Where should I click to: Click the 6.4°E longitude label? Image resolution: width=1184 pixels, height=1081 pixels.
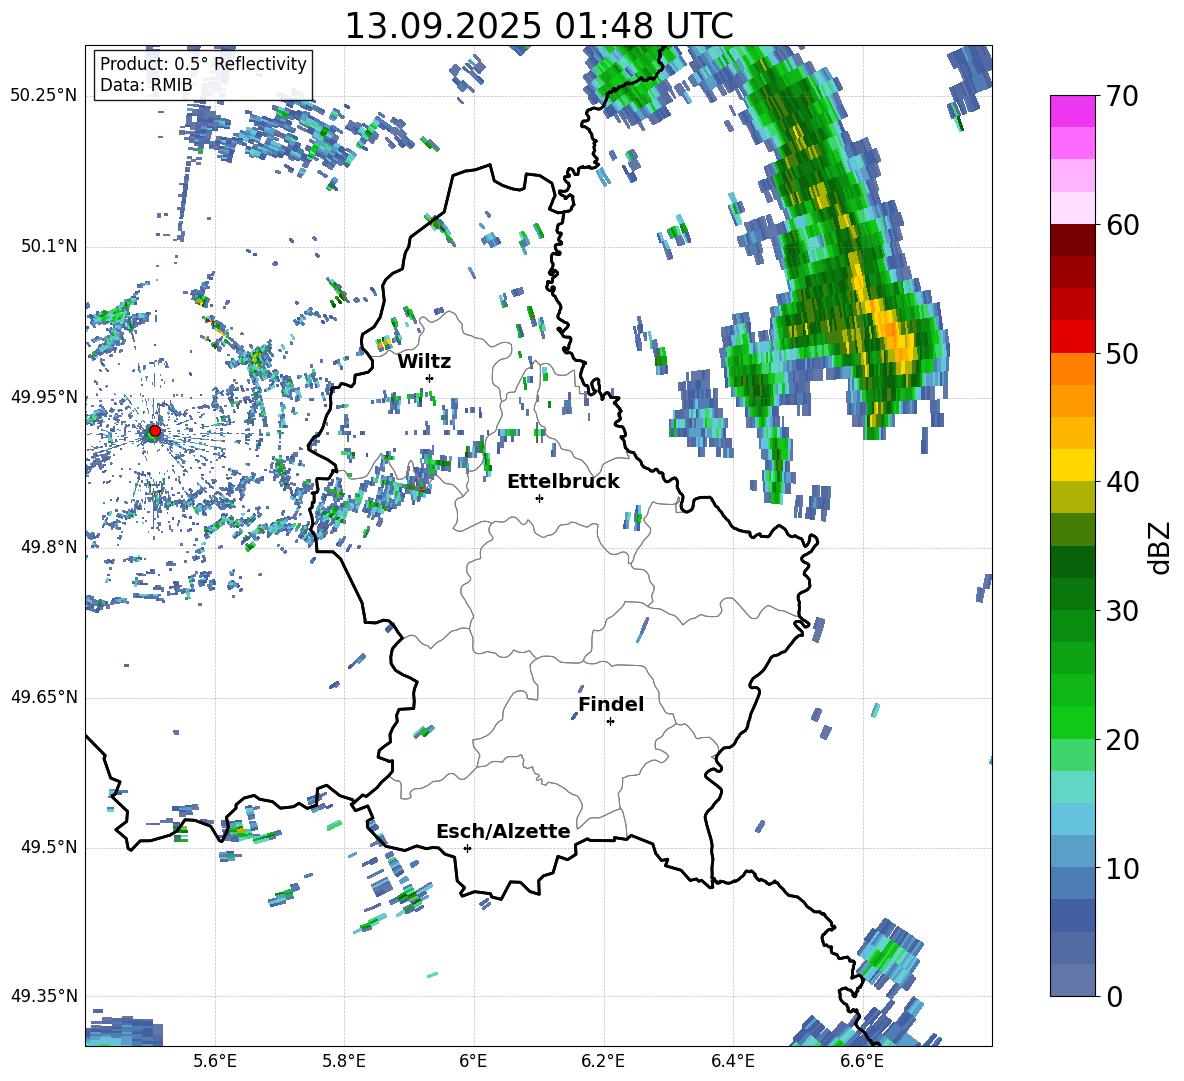[x=732, y=1061]
